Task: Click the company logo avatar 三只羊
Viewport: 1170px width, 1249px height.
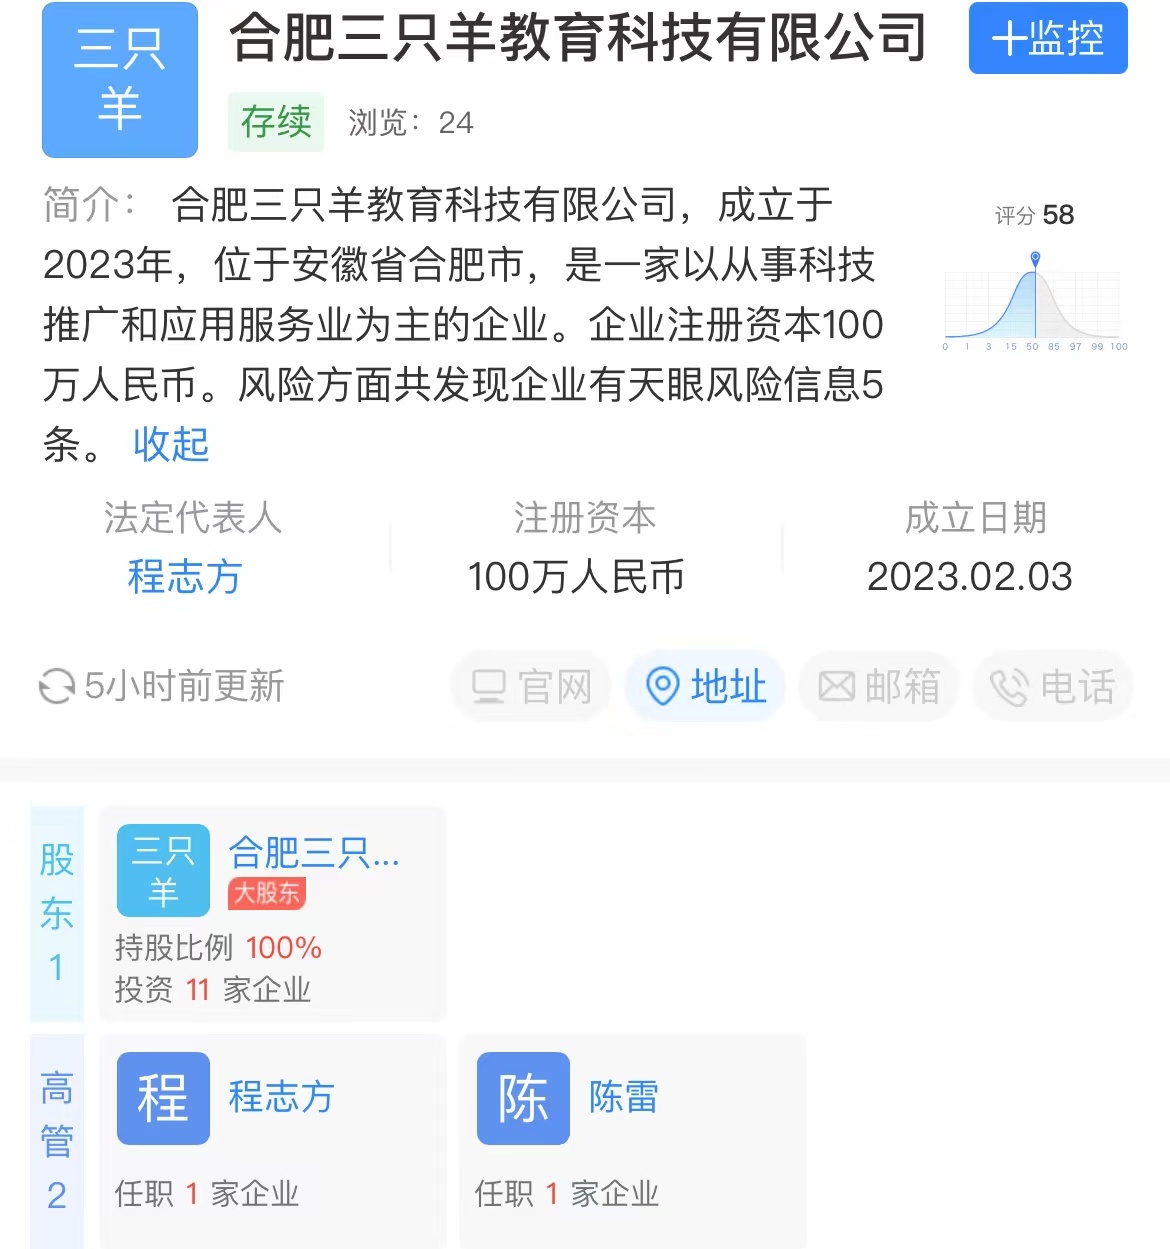Action: tap(119, 80)
